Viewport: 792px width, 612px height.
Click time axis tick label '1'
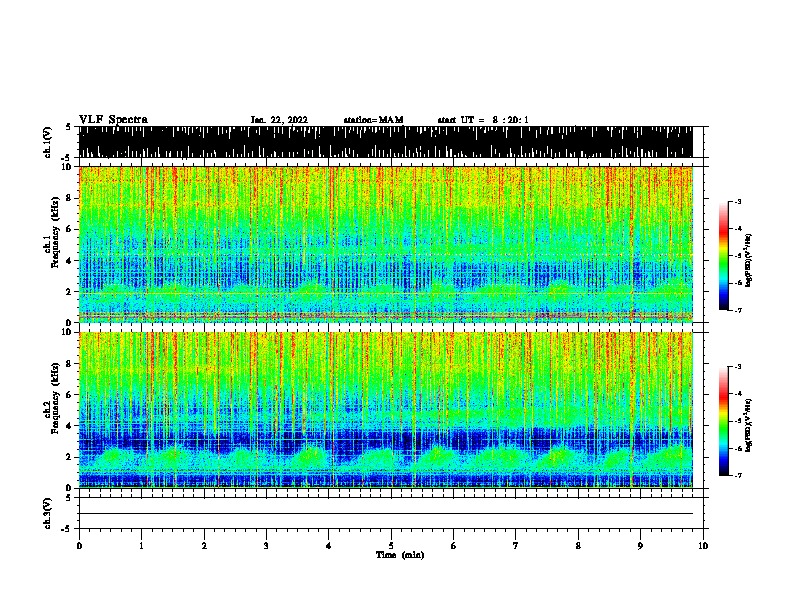(x=141, y=545)
